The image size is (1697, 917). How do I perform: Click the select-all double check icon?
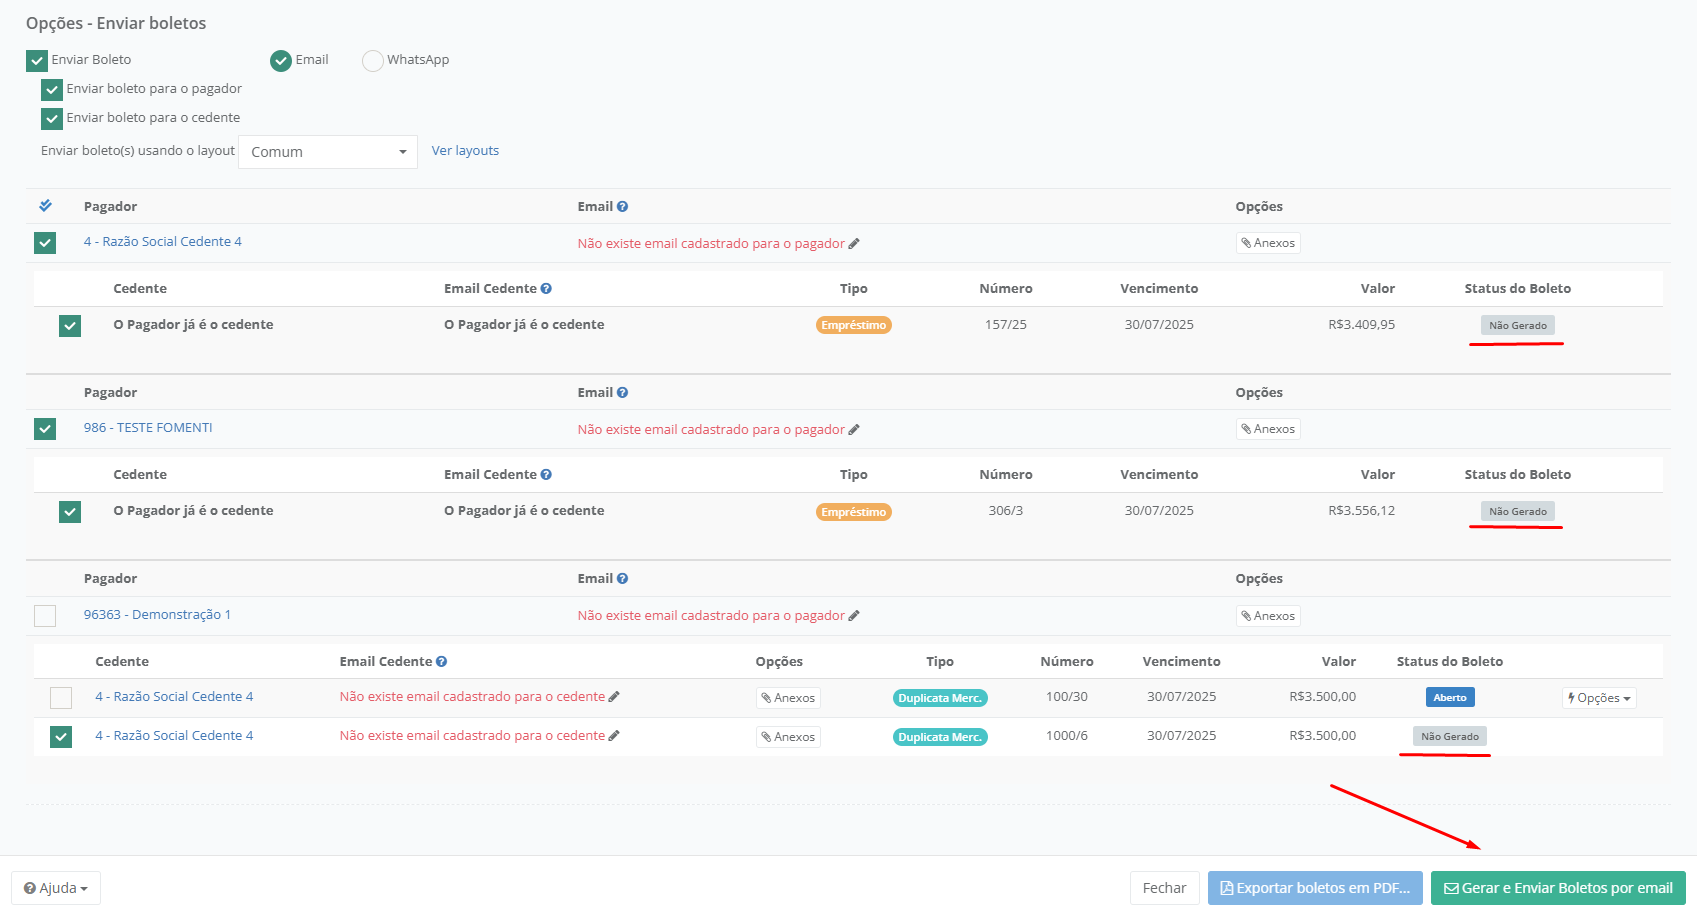click(x=45, y=206)
